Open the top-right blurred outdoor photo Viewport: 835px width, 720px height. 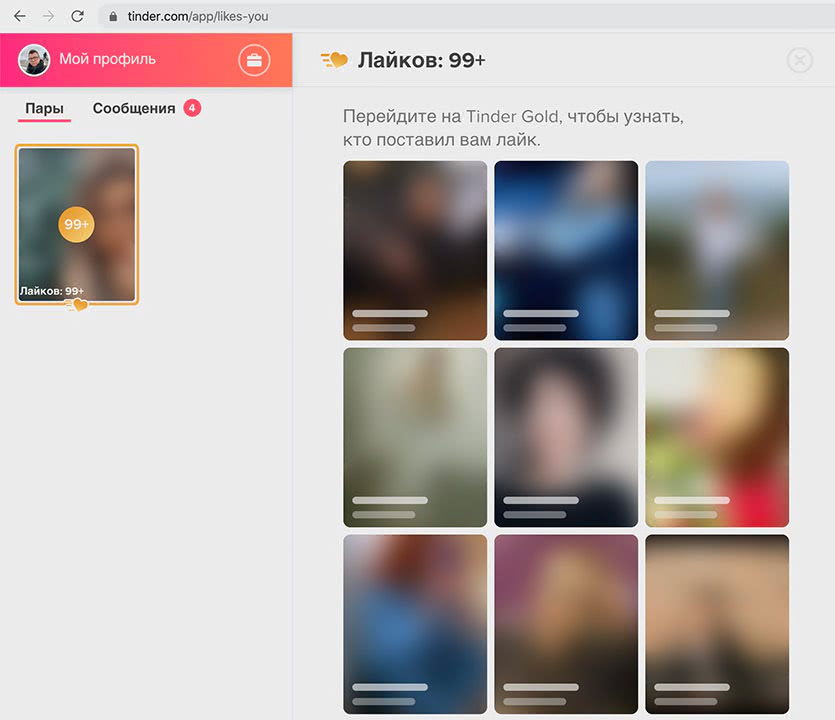tap(717, 250)
